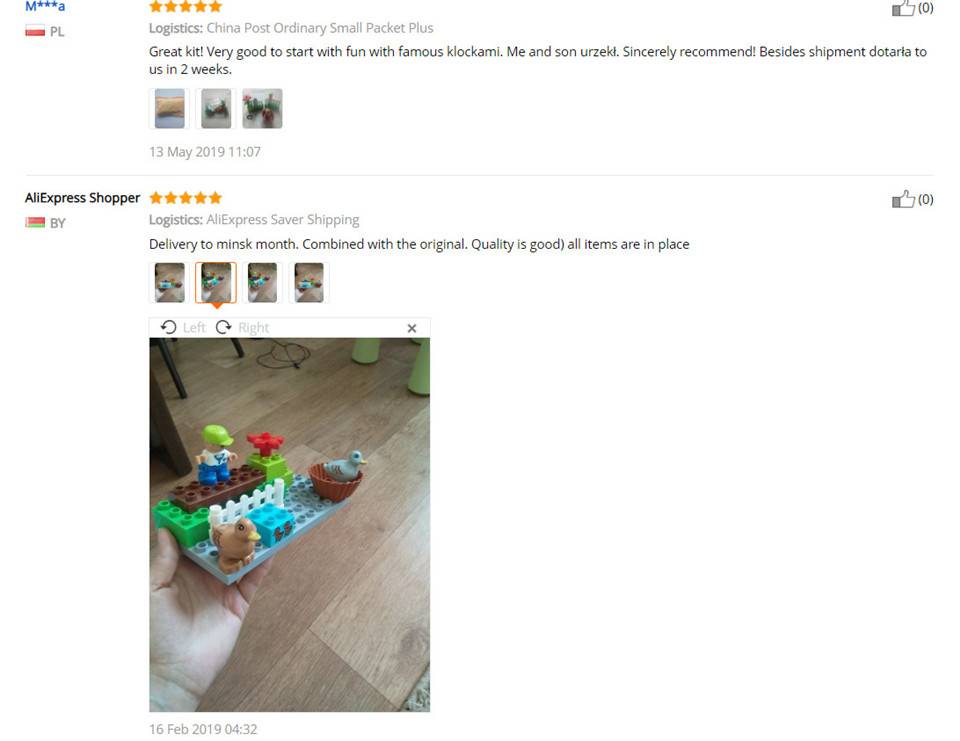Close the enlarged photo viewer
The image size is (960, 741).
(412, 328)
